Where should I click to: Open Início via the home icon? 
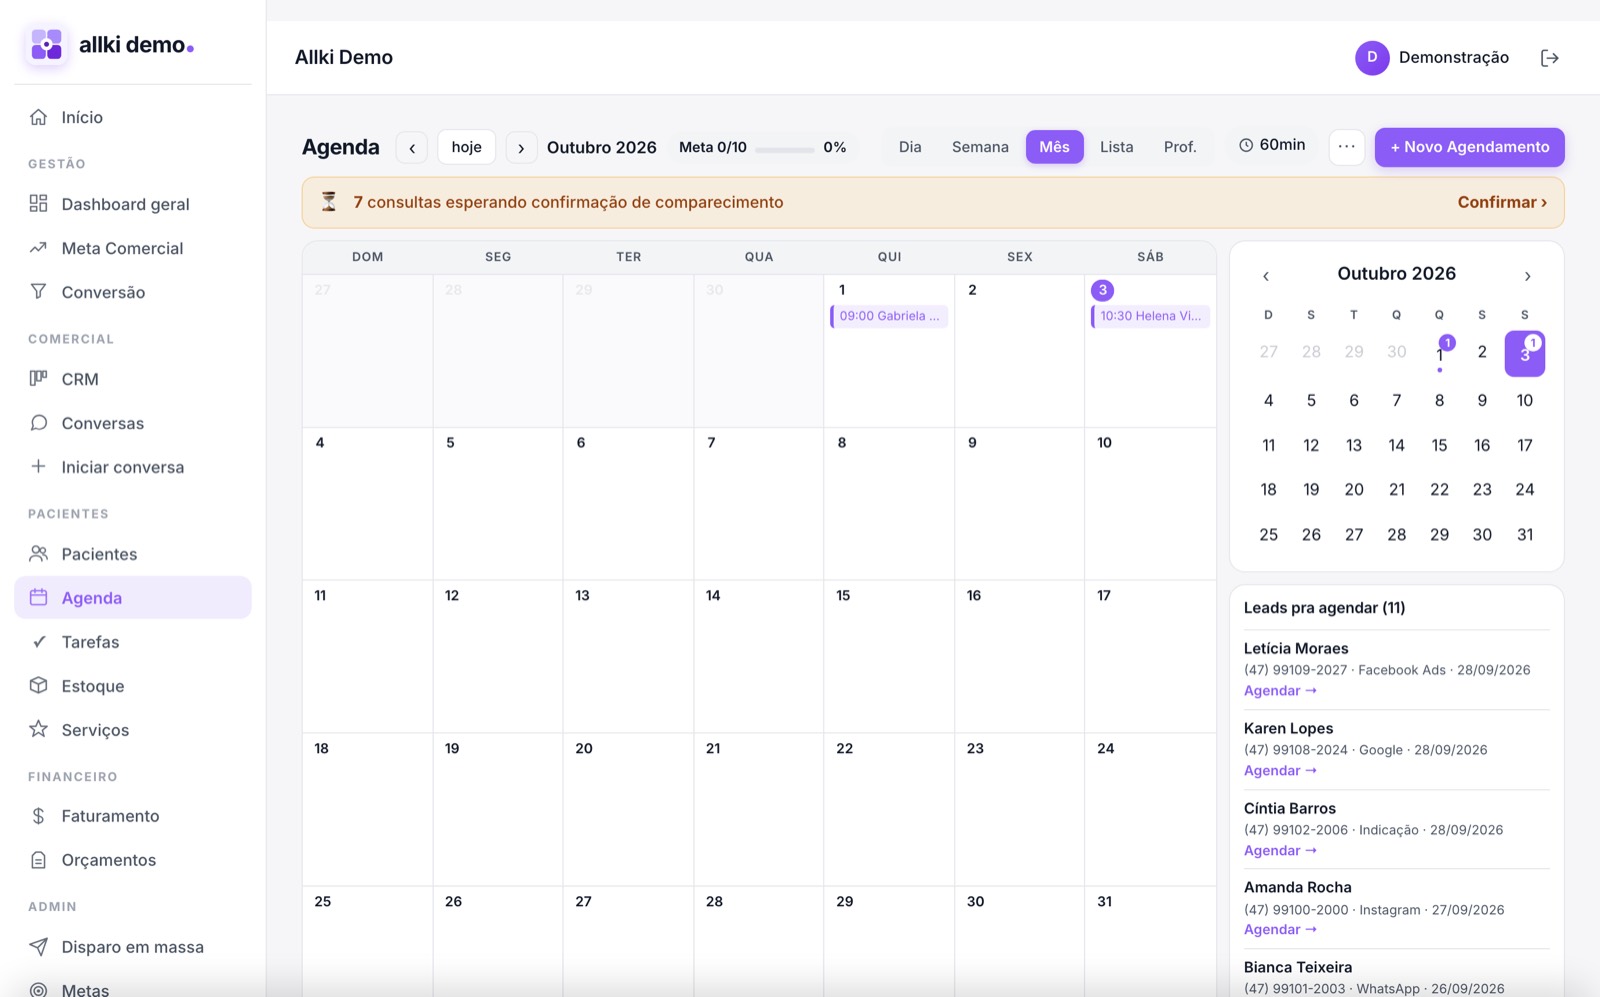(x=38, y=117)
